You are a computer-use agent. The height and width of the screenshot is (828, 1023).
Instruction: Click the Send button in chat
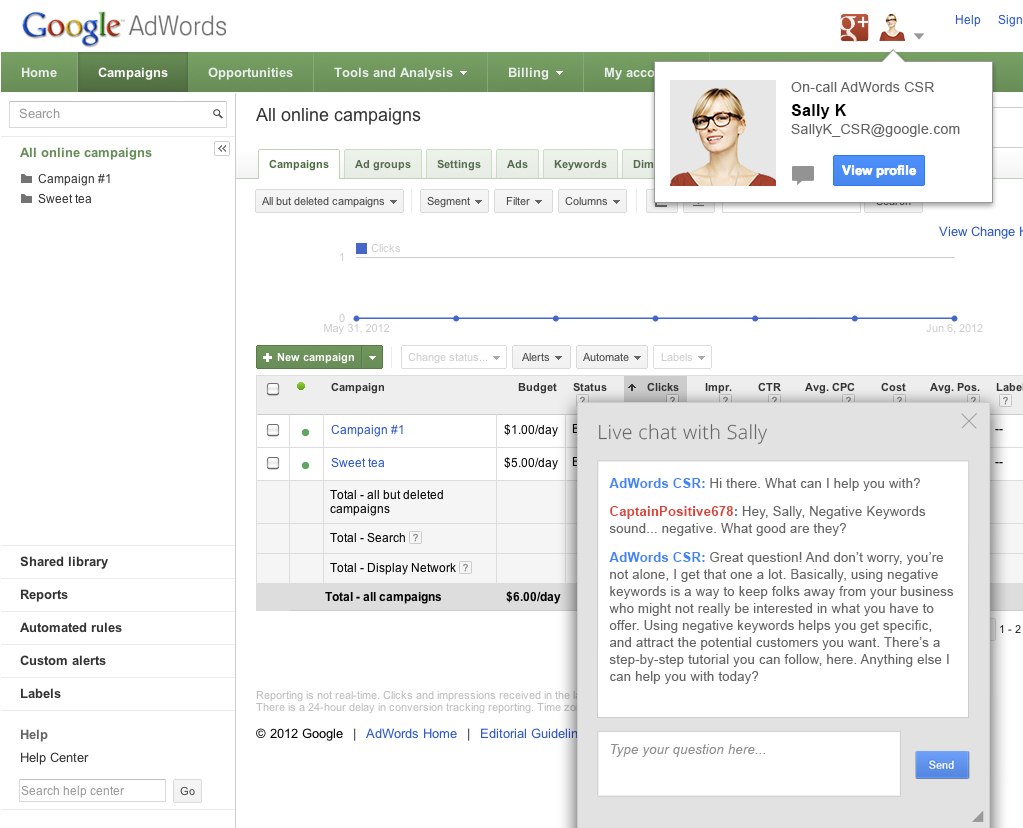click(941, 765)
